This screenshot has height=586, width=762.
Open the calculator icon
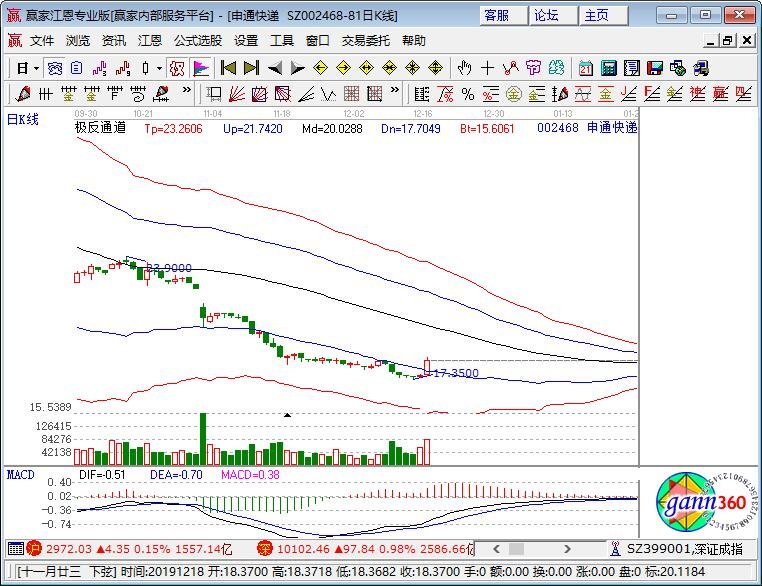(608, 68)
